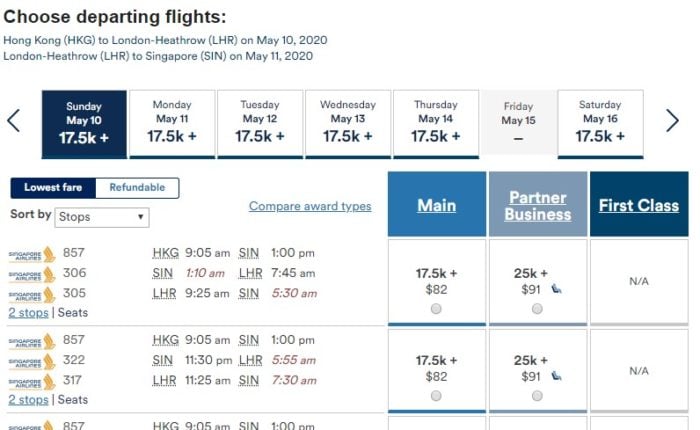Click Singapore Airlines logo beside flight 322
Image resolution: width=700 pixels, height=430 pixels.
[32, 361]
